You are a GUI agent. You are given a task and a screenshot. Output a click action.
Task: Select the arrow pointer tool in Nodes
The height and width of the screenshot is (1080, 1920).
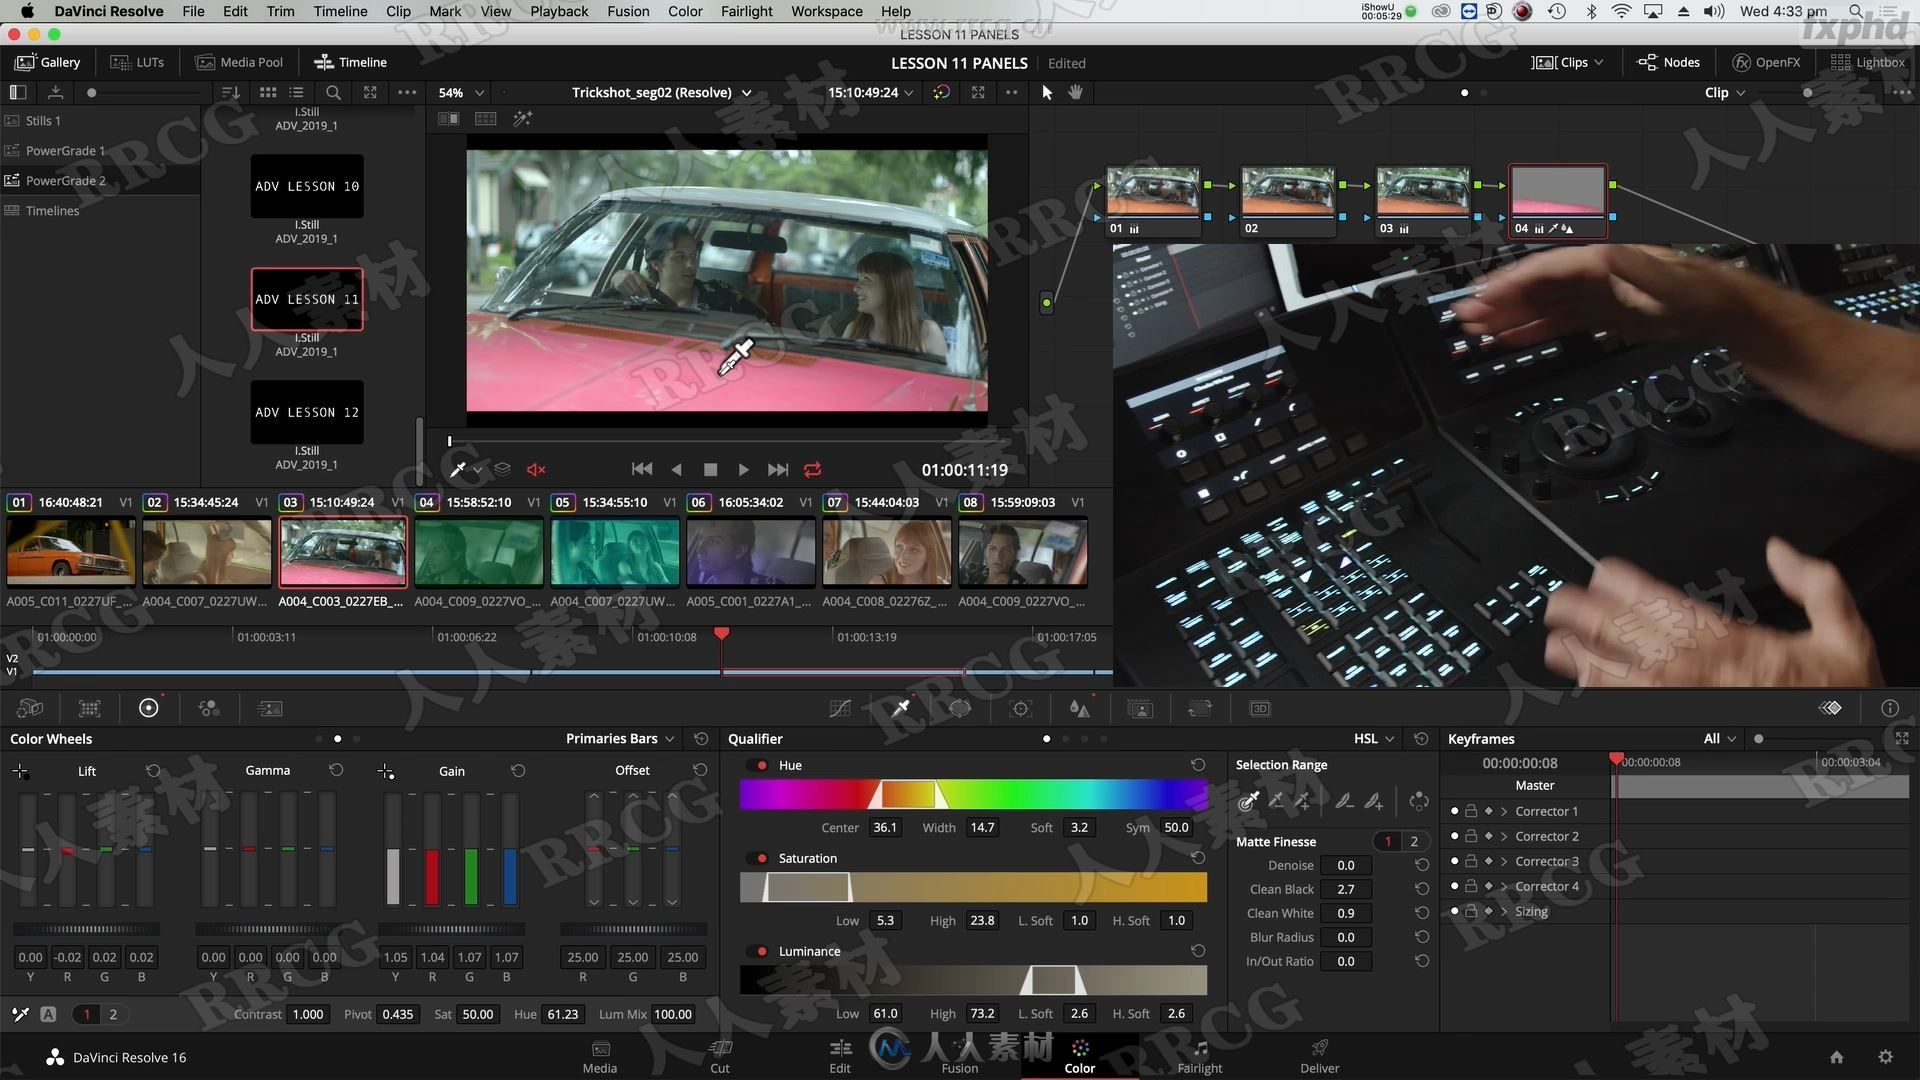[1047, 92]
